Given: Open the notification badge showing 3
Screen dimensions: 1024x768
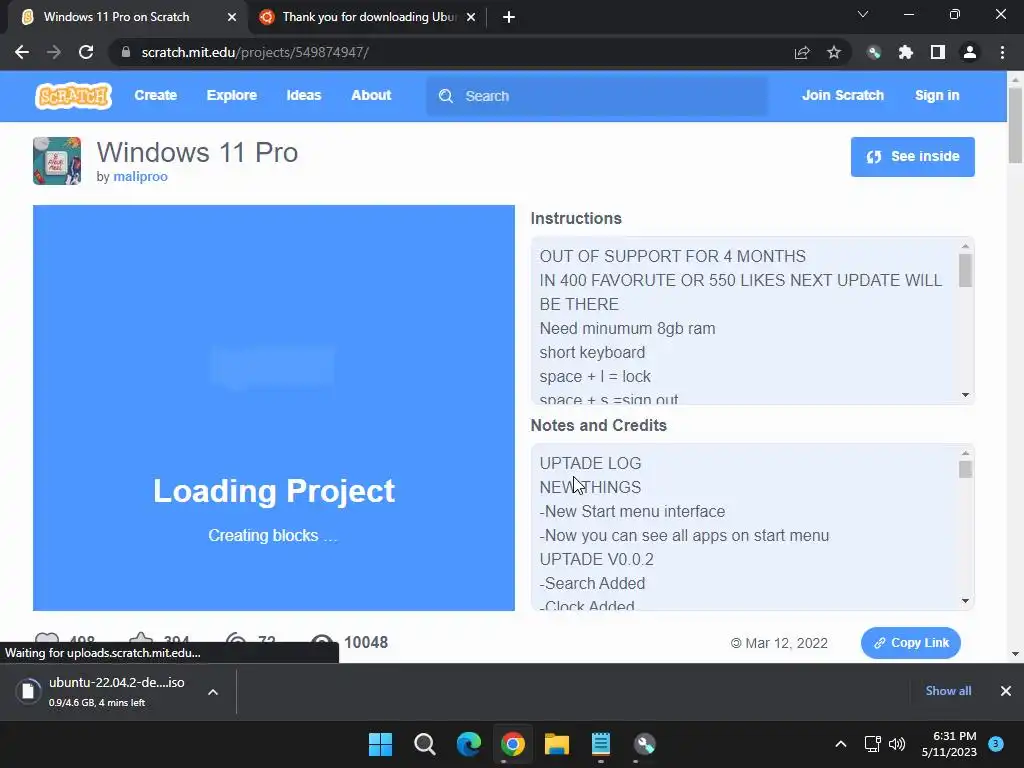Looking at the screenshot, I should click(x=996, y=744).
